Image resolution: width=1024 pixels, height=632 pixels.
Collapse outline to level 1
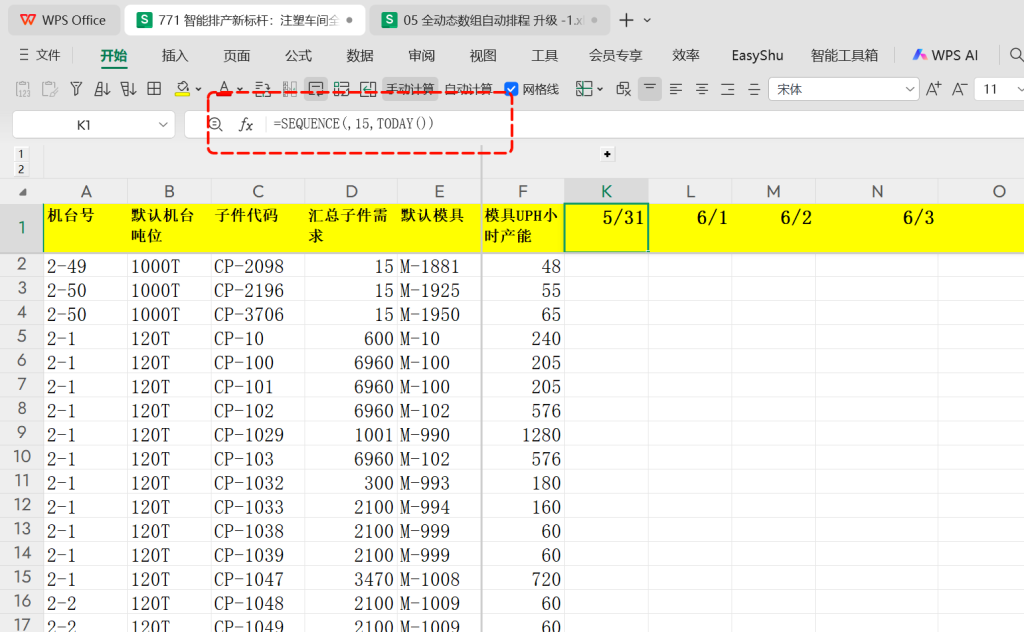coord(21,154)
